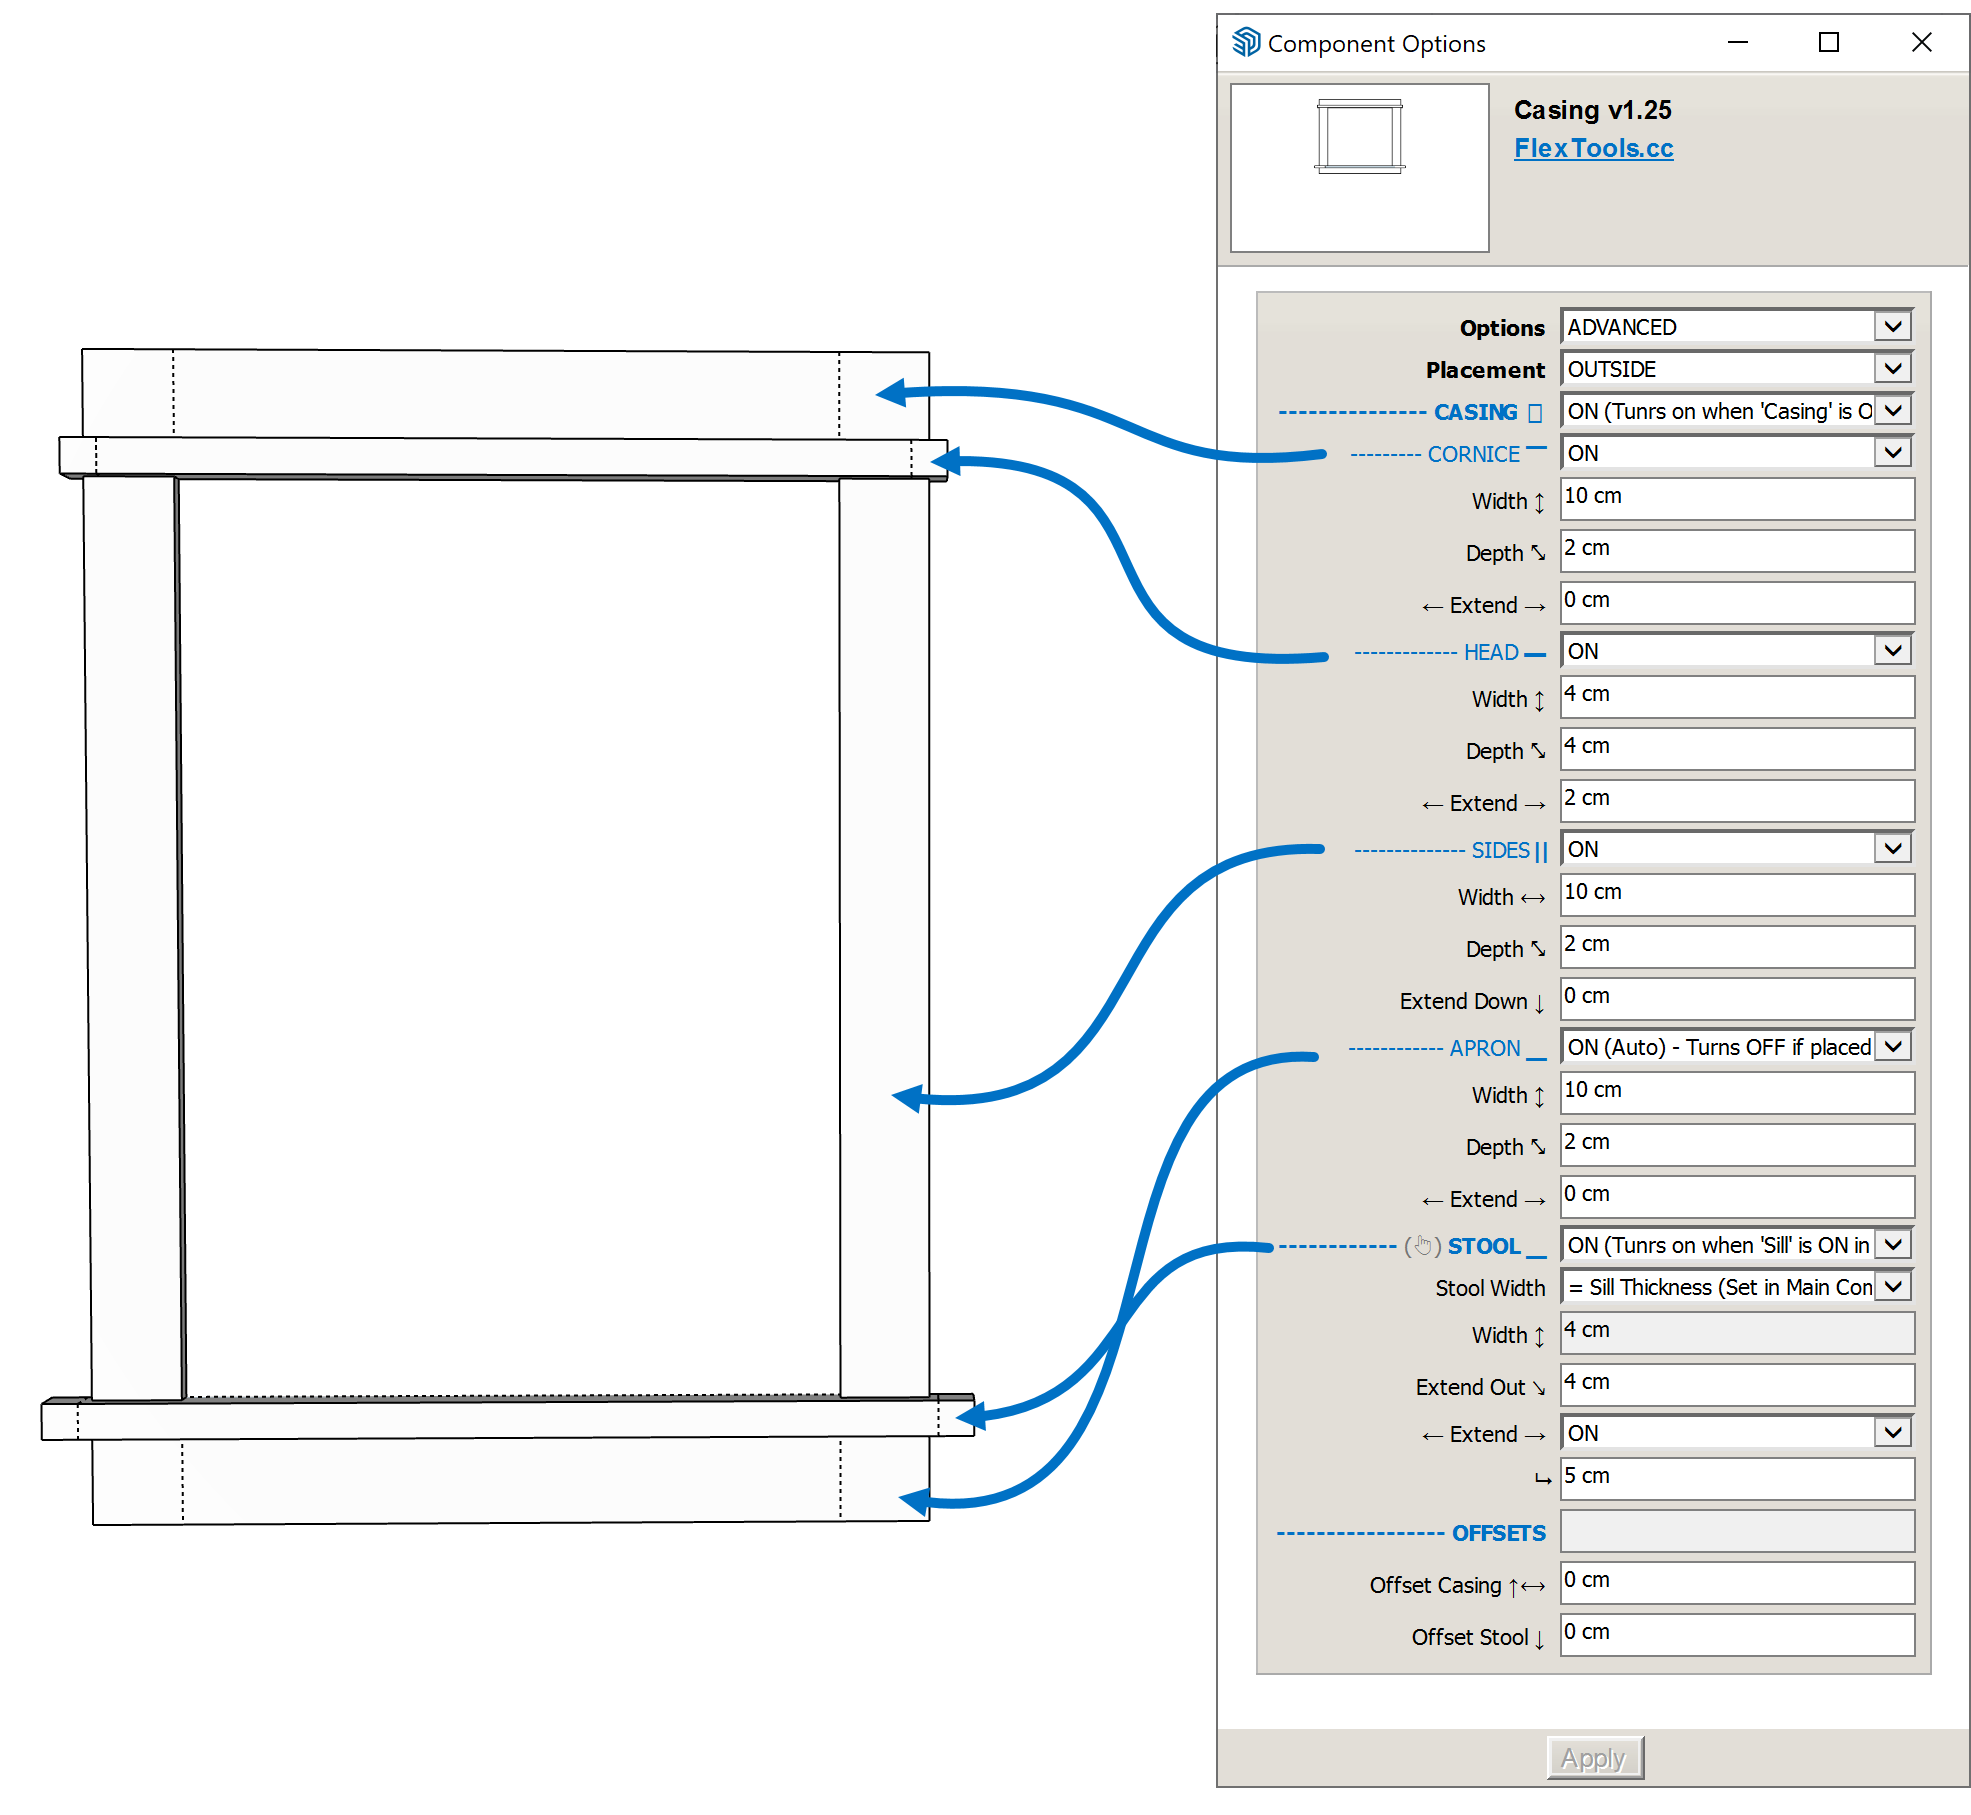The height and width of the screenshot is (1815, 1971).
Task: Click the hand icon beside STOOL label
Action: click(1423, 1246)
